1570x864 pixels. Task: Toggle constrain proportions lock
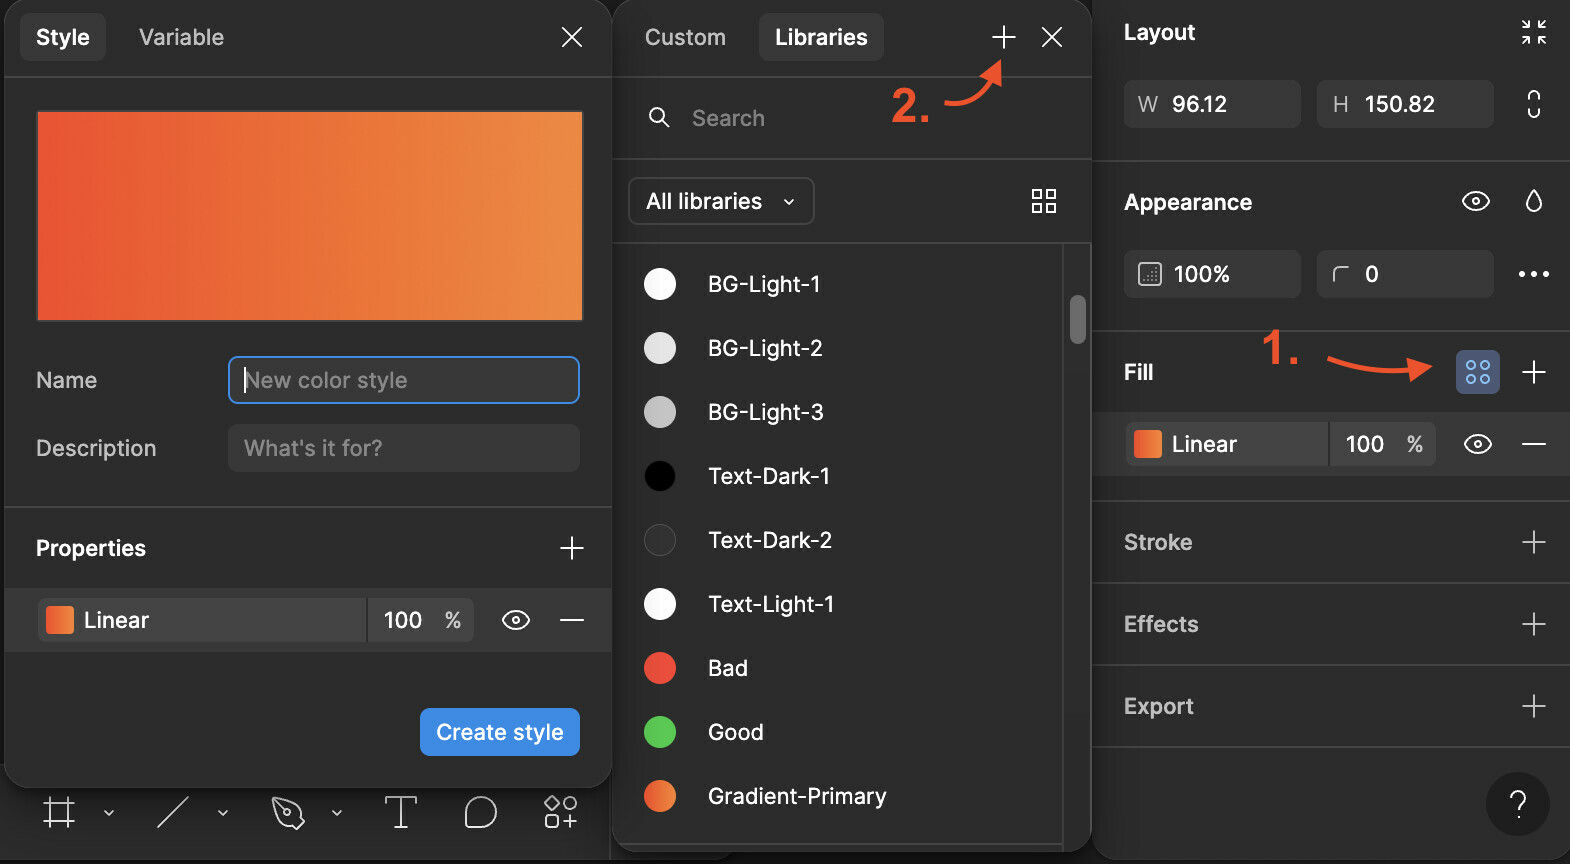tap(1534, 104)
